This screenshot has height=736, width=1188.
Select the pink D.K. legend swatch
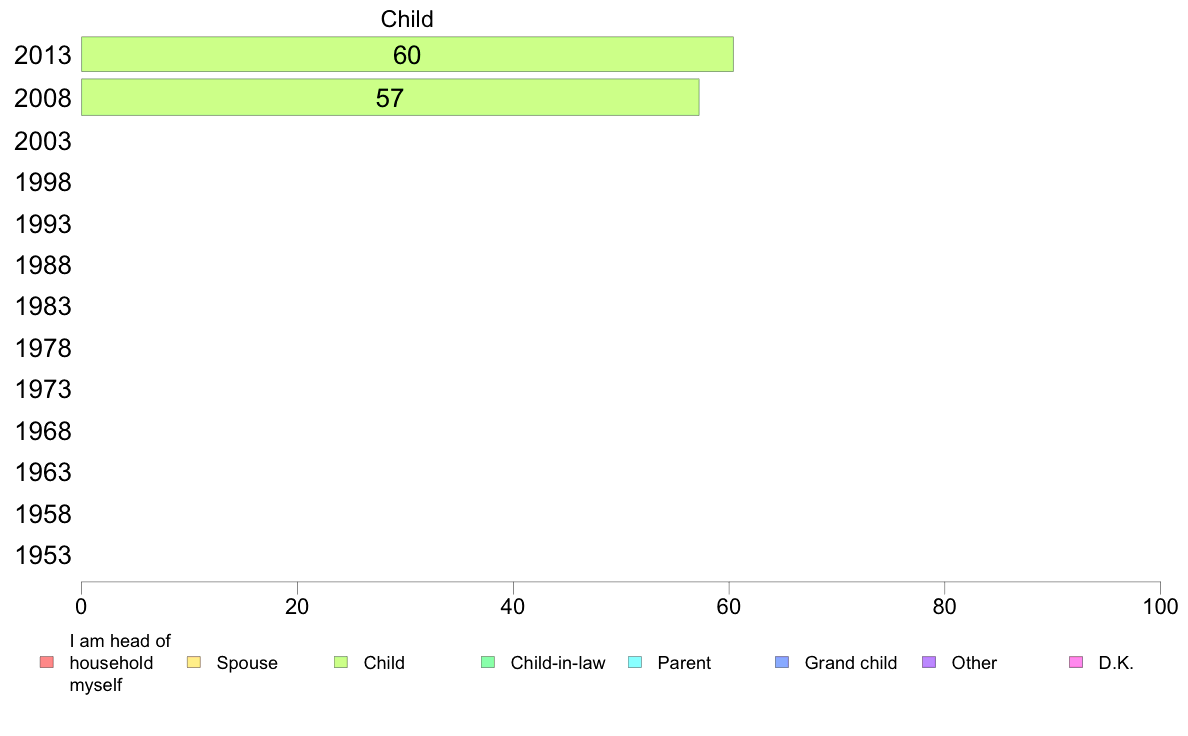(x=1076, y=662)
